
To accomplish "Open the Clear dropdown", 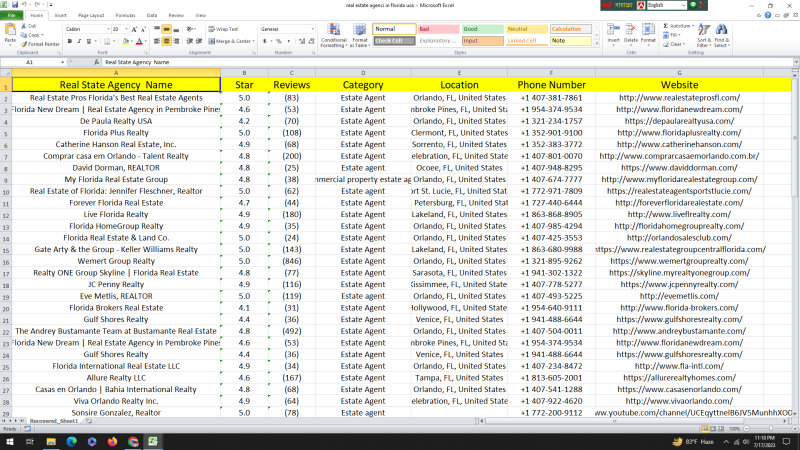I will pos(675,44).
